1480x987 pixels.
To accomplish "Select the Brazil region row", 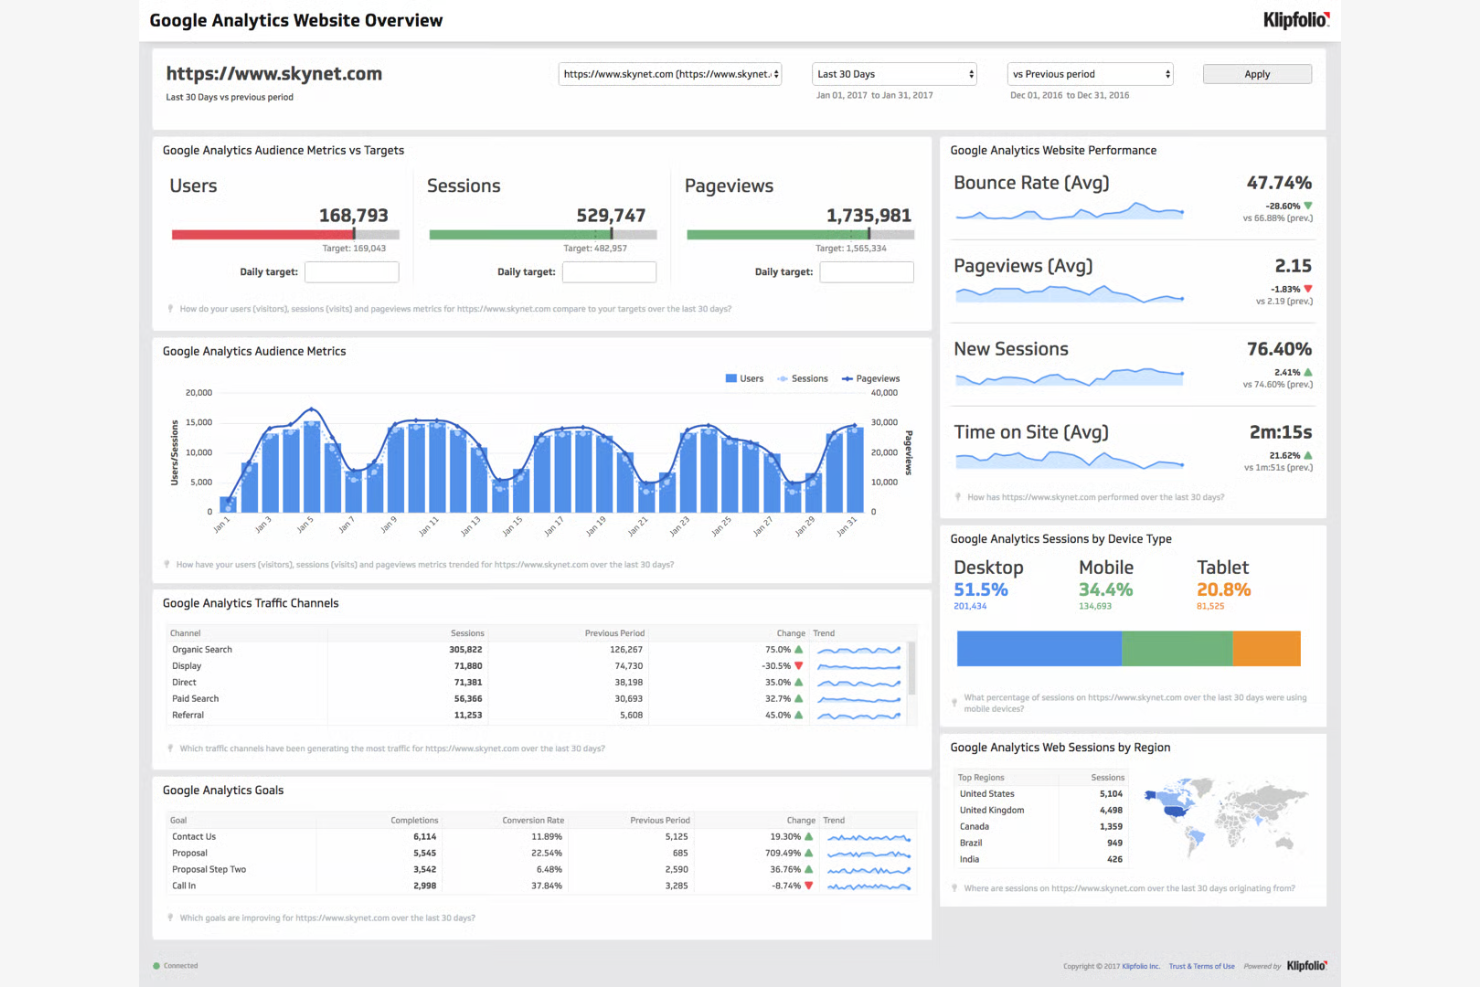I will 1041,843.
